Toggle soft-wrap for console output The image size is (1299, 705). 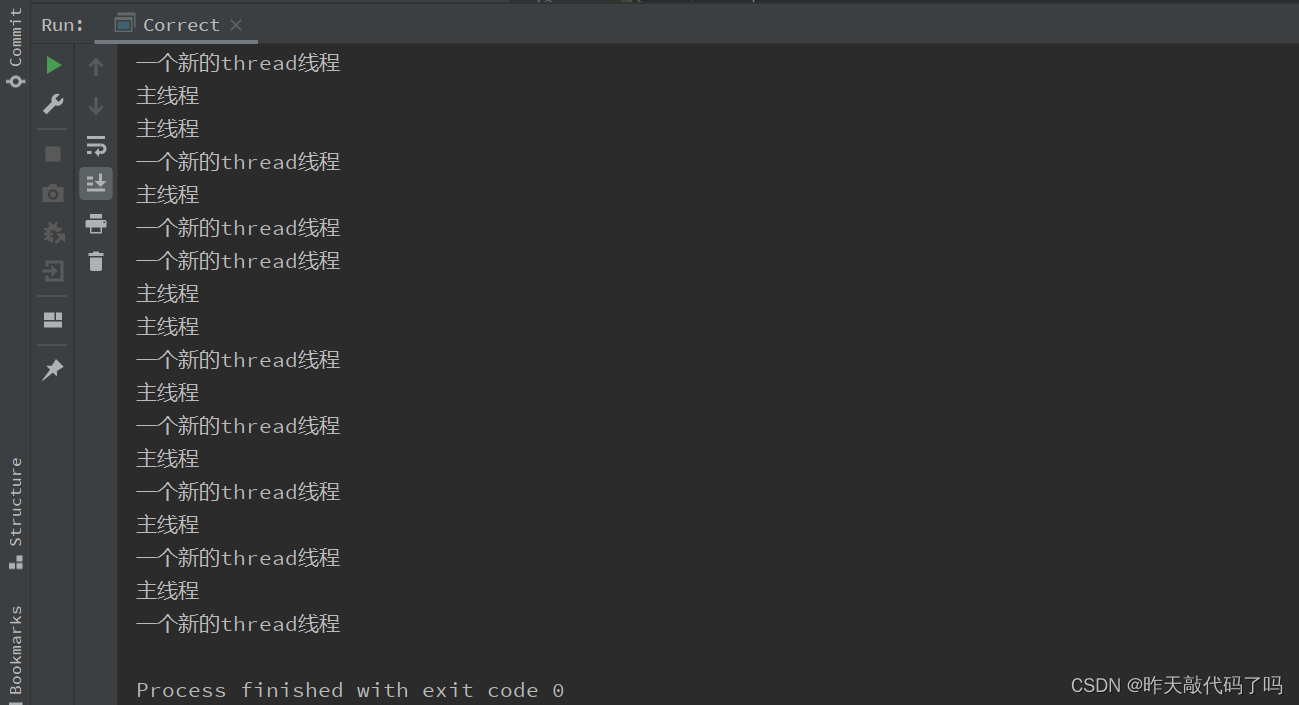pos(96,145)
